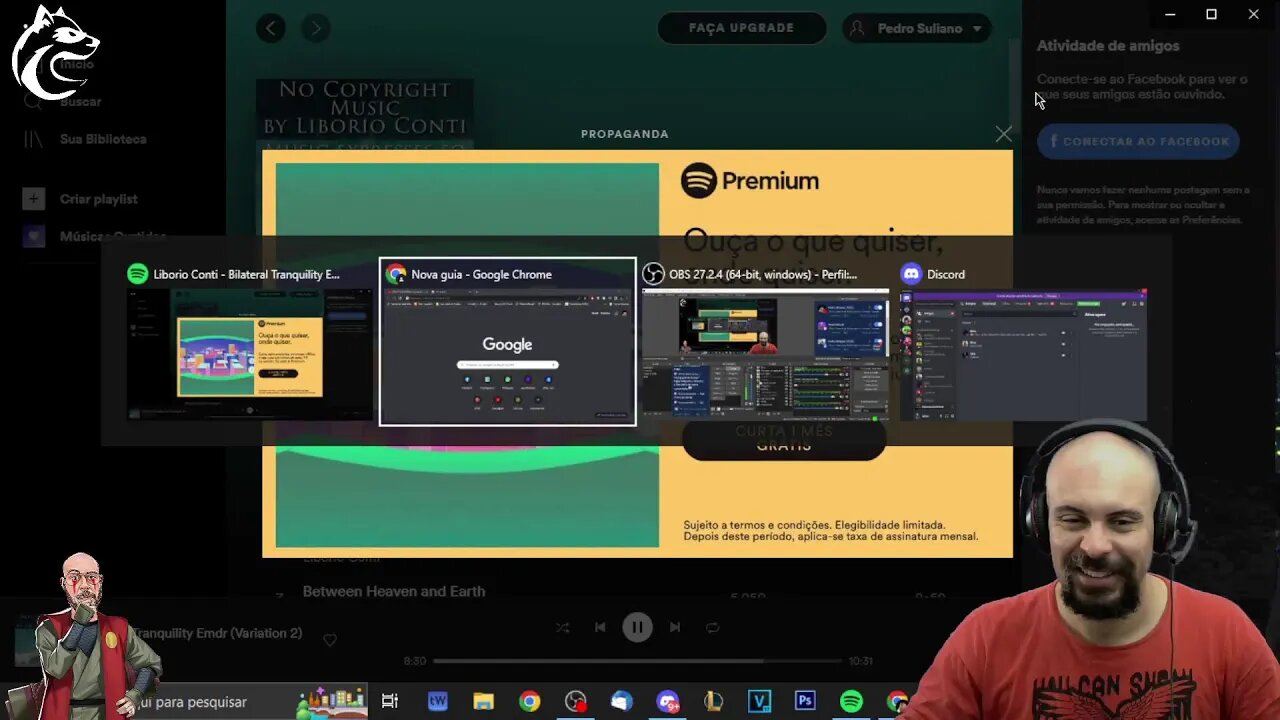Screen dimensions: 1280x720
Task: Open Google Chrome from the taskbar
Action: 529,702
